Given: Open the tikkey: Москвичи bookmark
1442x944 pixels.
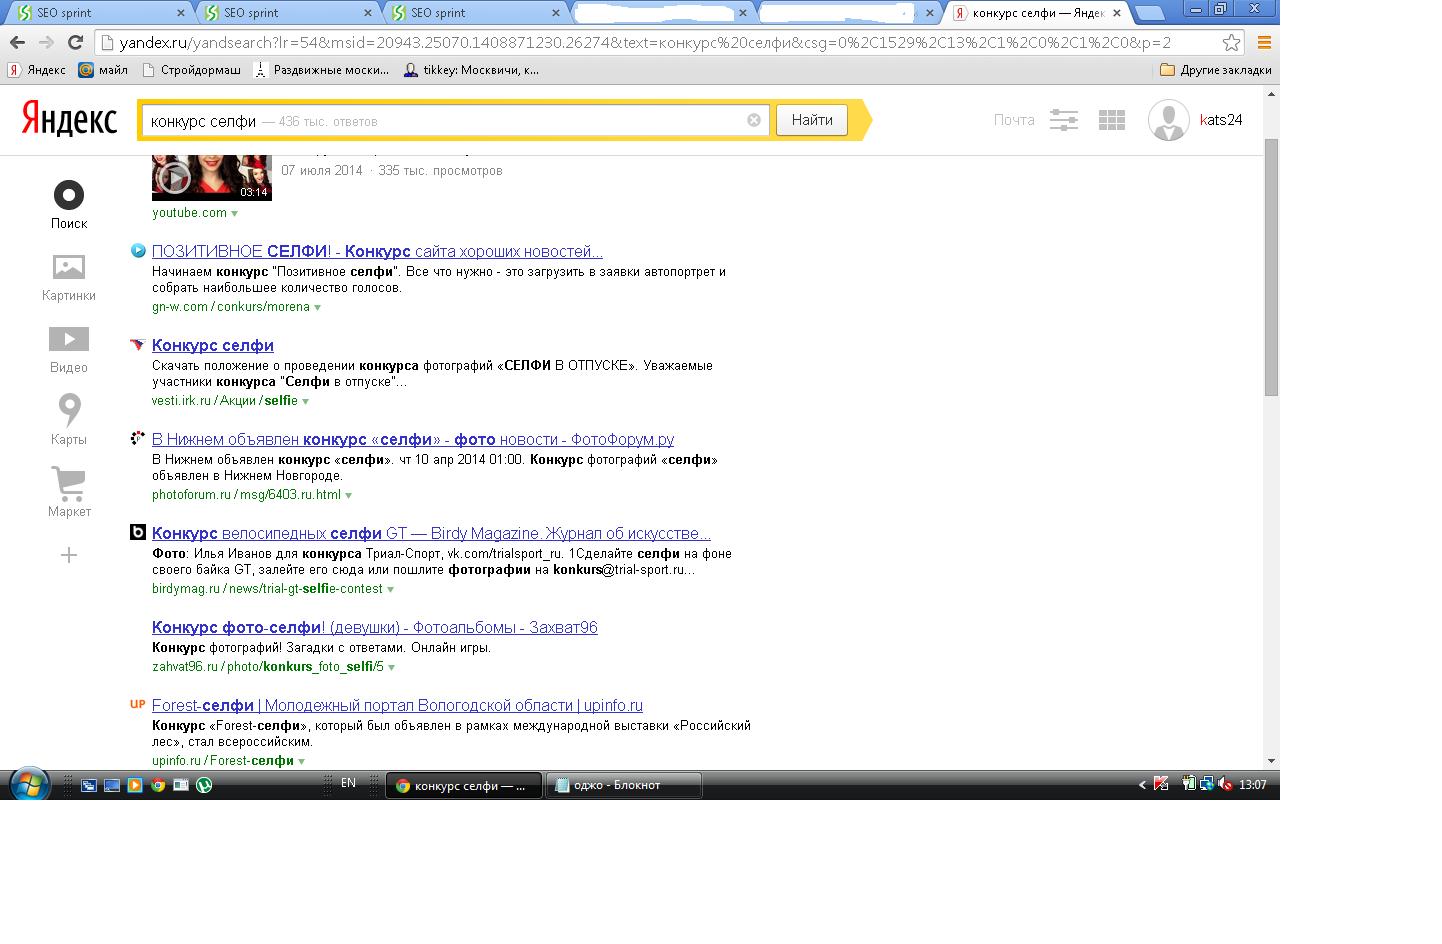Looking at the screenshot, I should (x=471, y=70).
